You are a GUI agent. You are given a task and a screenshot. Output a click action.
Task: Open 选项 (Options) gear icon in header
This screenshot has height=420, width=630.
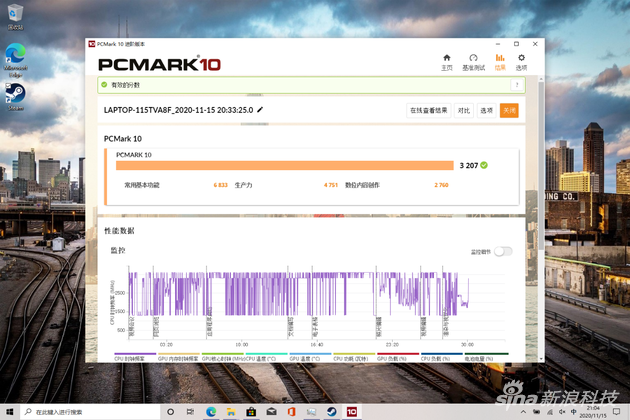pyautogui.click(x=521, y=62)
